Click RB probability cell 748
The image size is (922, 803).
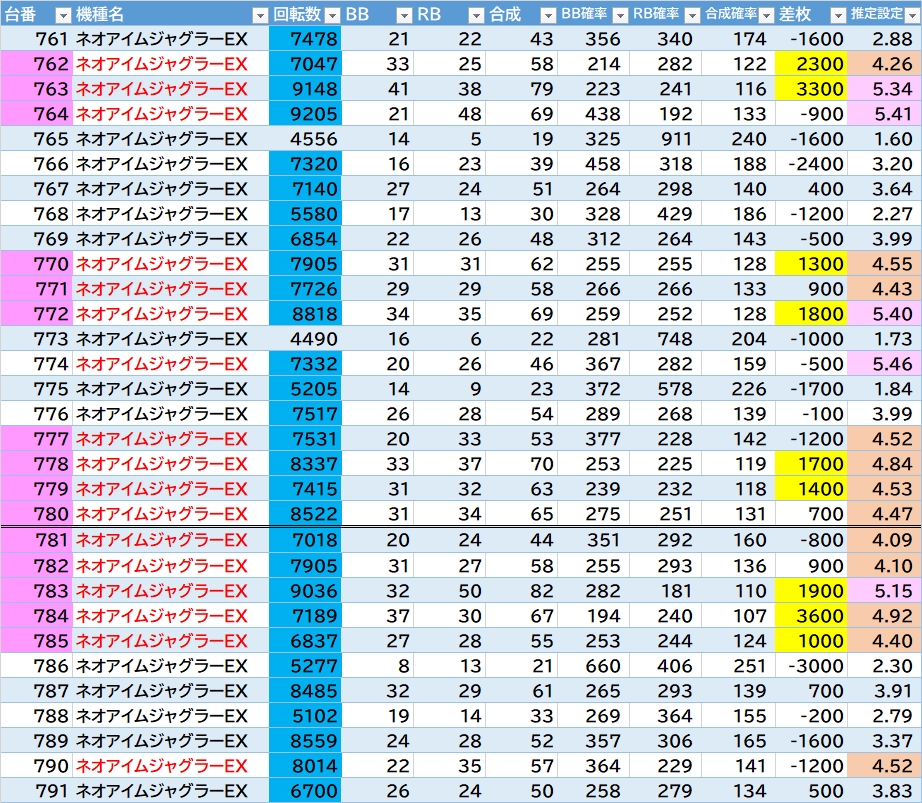click(666, 339)
